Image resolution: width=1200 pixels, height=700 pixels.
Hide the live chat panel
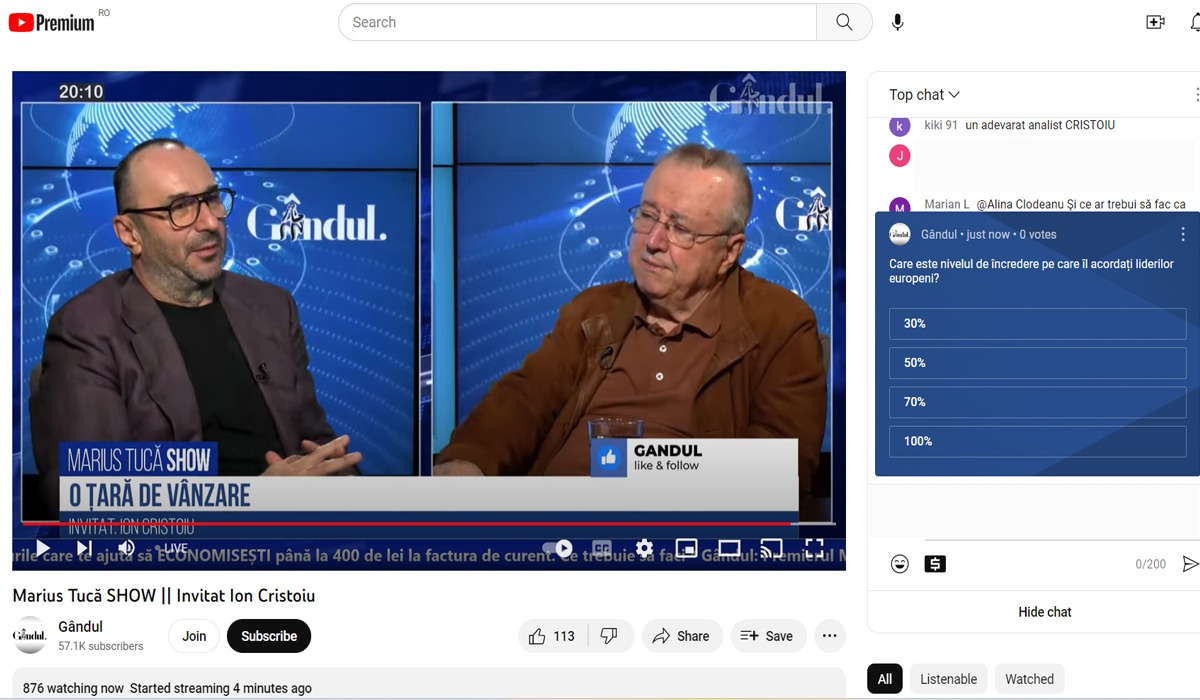tap(1045, 612)
